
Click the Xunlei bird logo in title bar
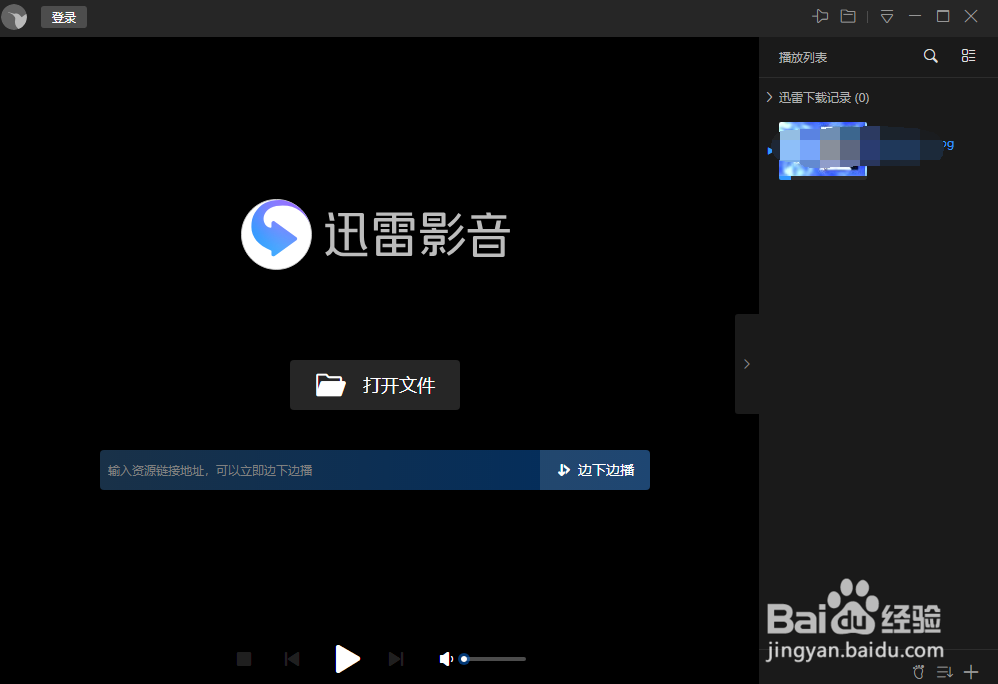[15, 17]
